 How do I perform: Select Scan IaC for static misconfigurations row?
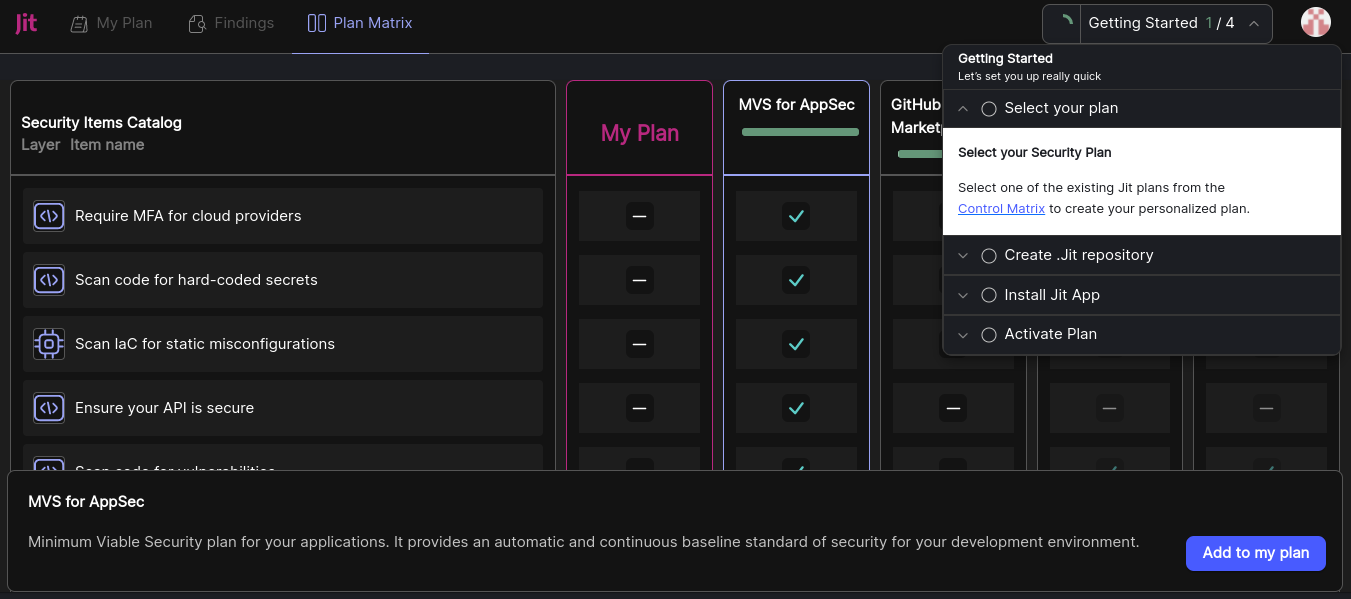[x=283, y=344]
